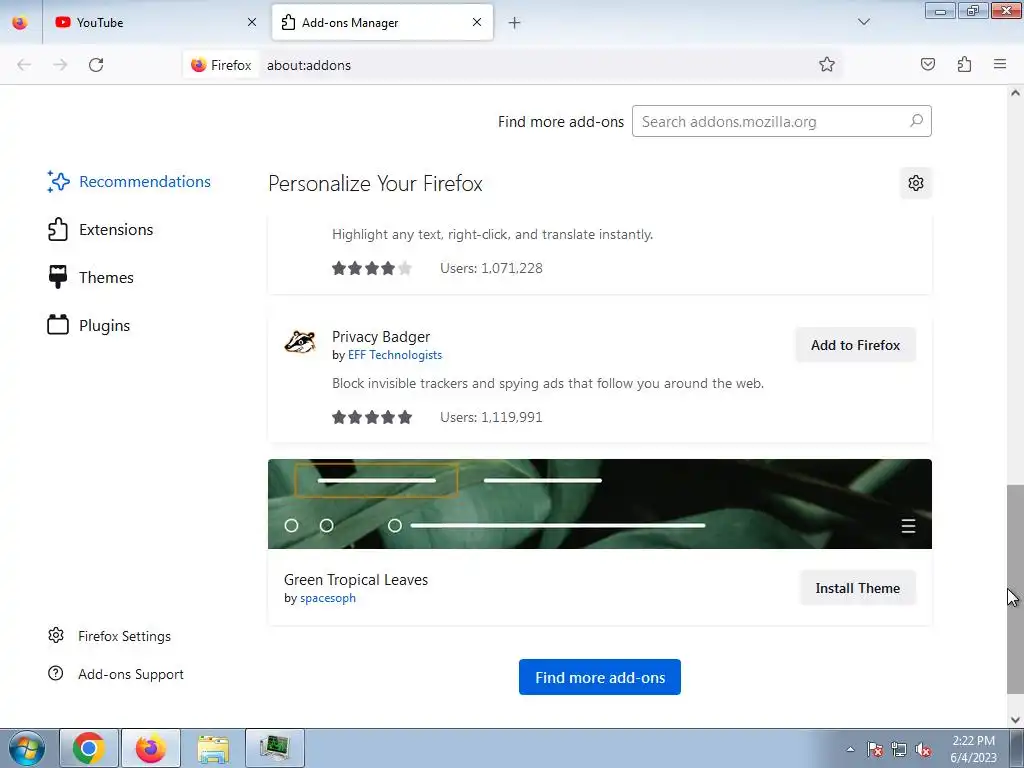Open a new tab with plus button
This screenshot has width=1024, height=768.
(515, 23)
